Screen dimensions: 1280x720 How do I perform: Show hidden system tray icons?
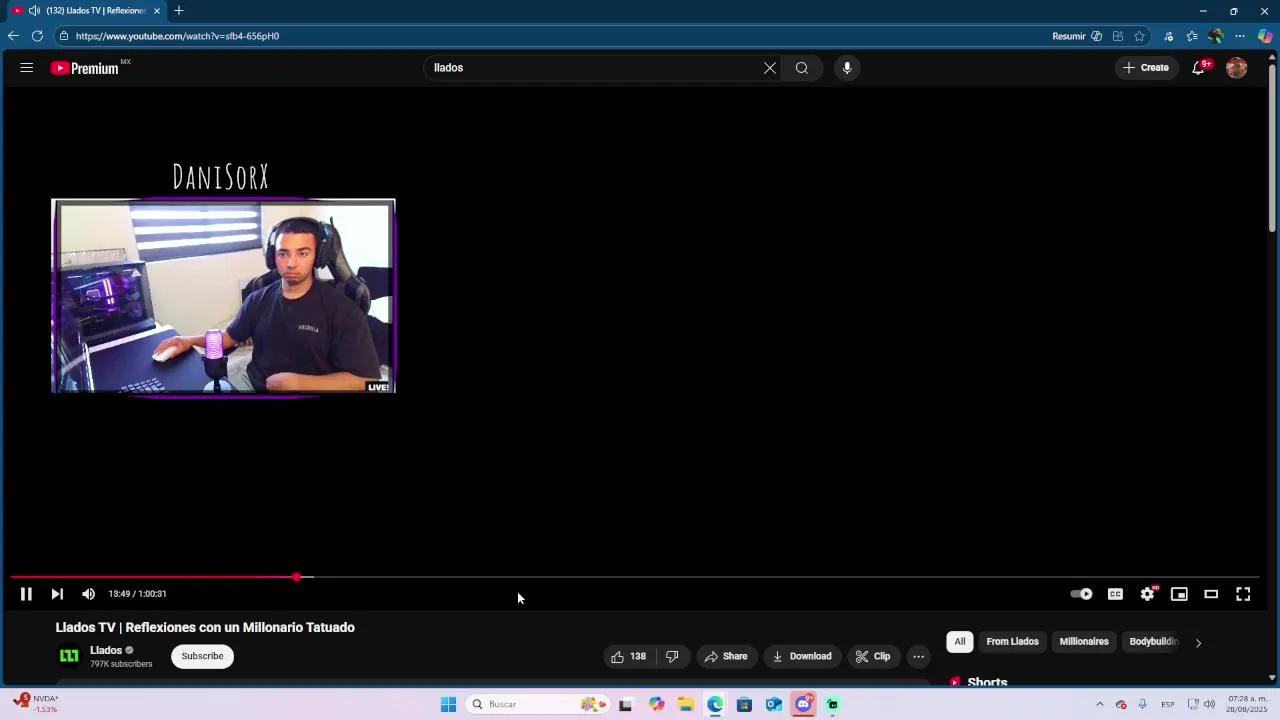[x=1099, y=704]
